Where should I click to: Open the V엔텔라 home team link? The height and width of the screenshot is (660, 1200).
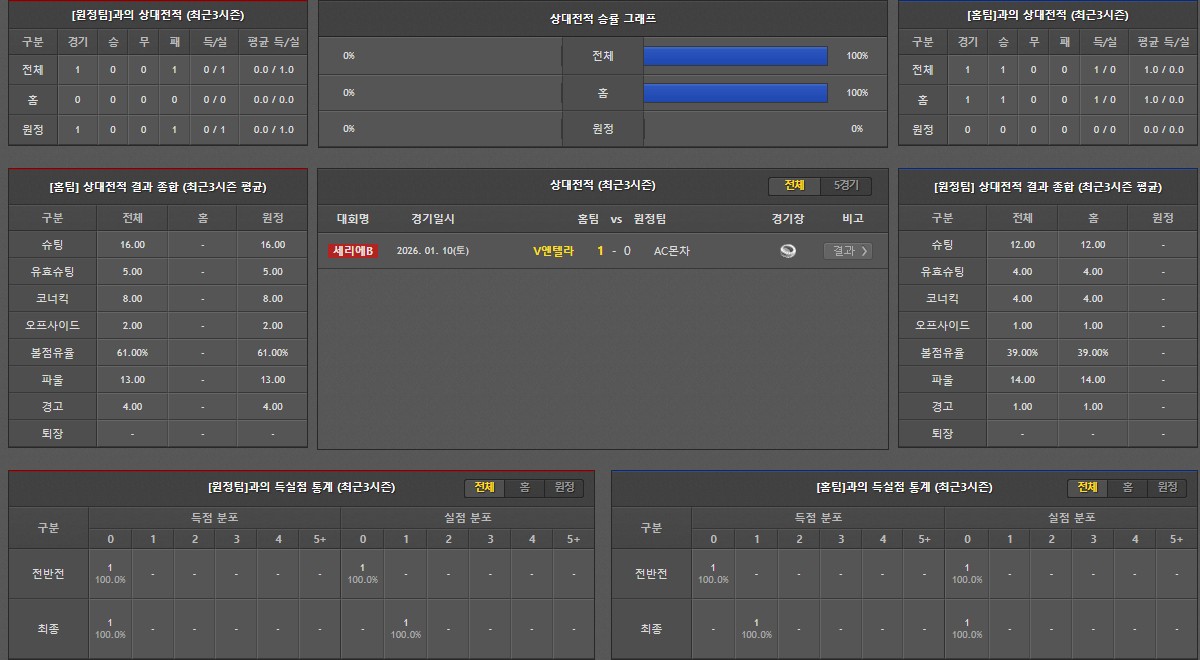coord(553,251)
